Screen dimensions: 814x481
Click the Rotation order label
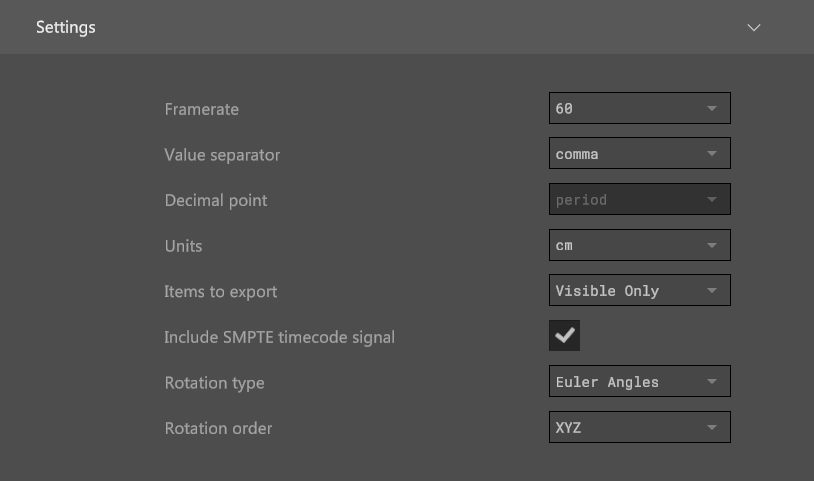218,428
